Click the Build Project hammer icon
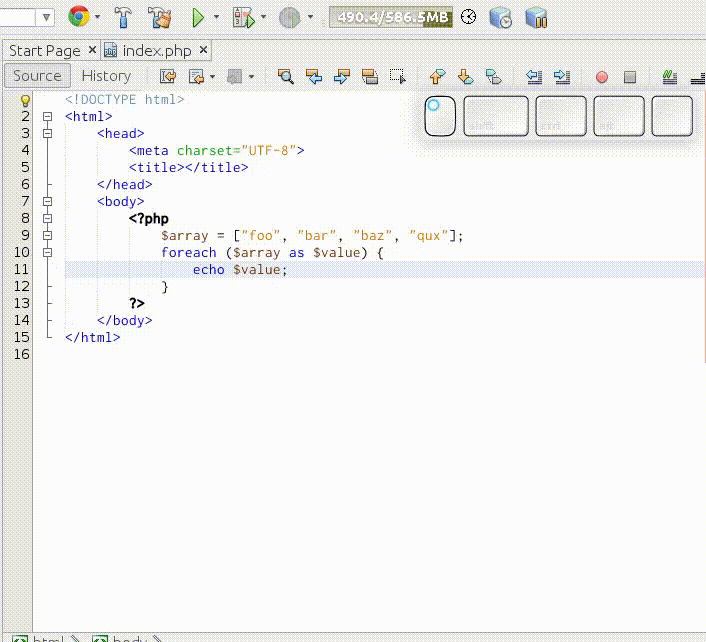 click(x=123, y=17)
